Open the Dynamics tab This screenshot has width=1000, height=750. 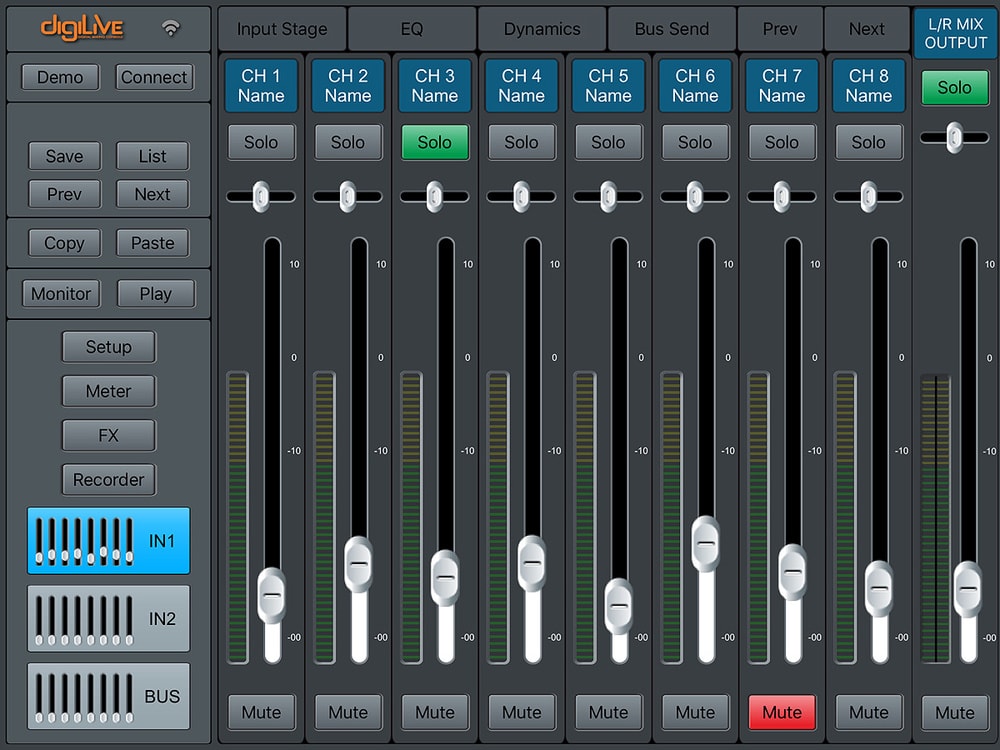click(542, 29)
